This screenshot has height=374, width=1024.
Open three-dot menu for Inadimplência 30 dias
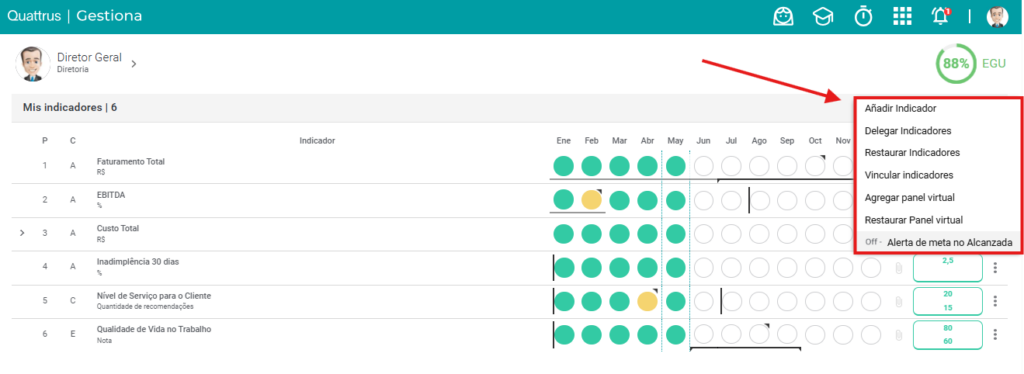coord(995,268)
